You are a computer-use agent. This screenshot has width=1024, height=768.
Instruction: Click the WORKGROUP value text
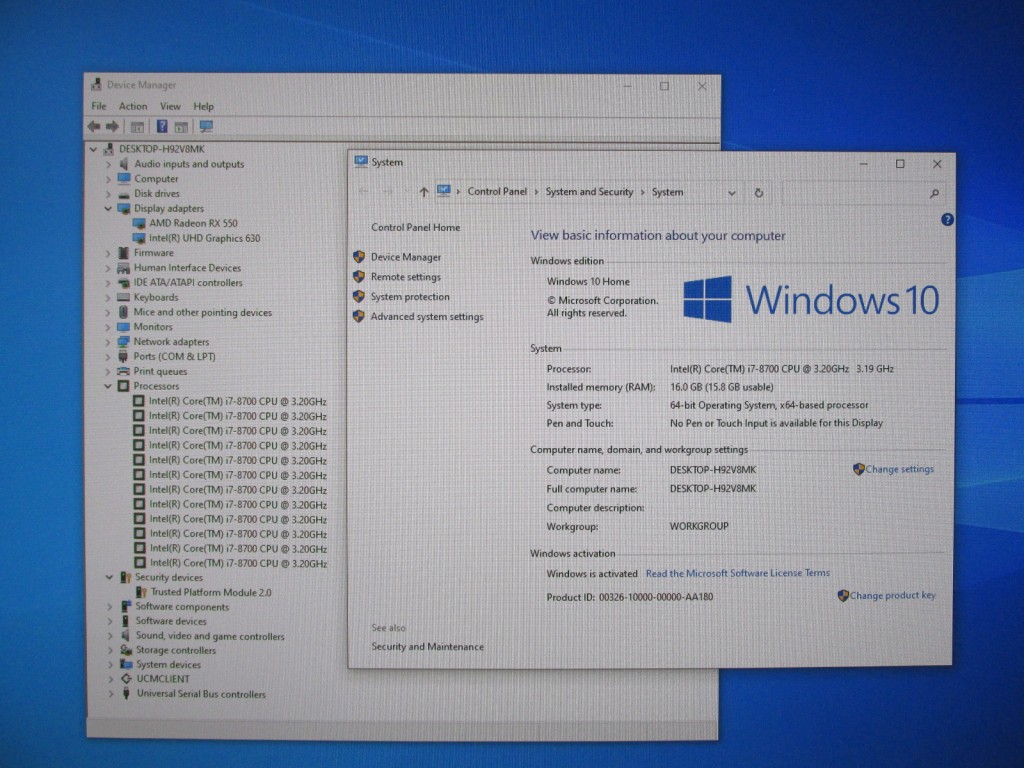699,526
